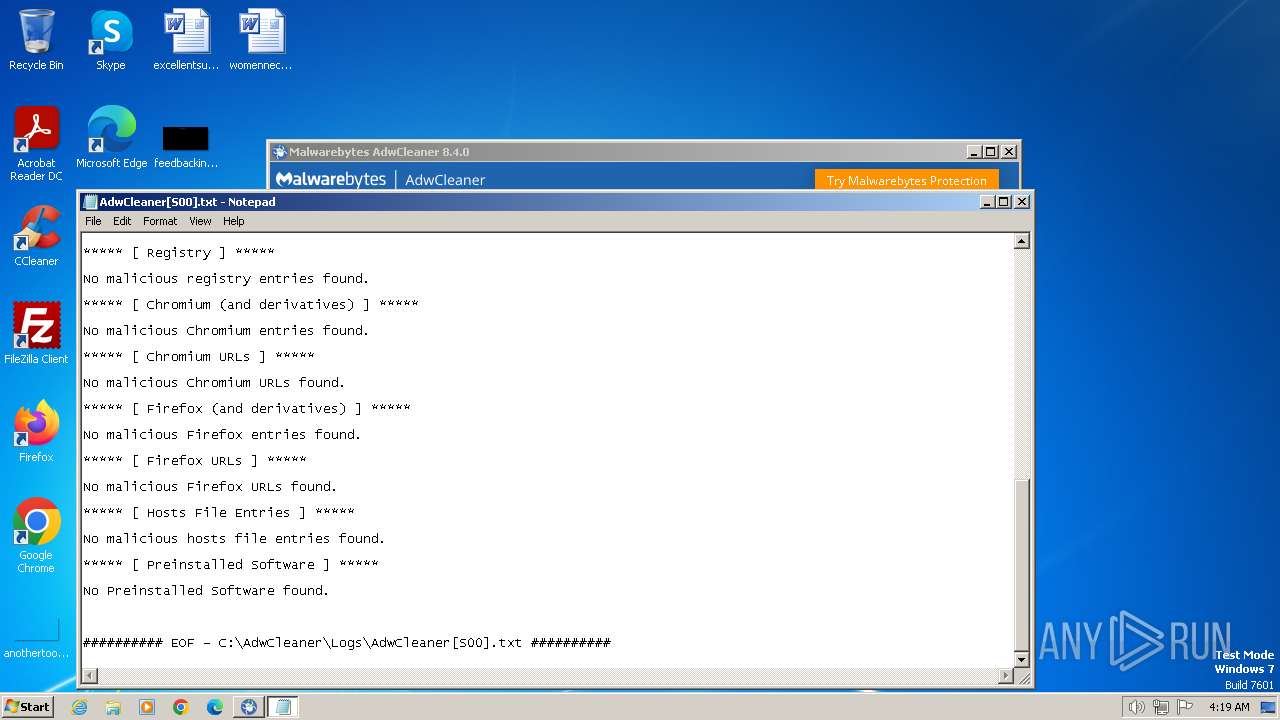Open Chrome from the taskbar

(x=181, y=707)
